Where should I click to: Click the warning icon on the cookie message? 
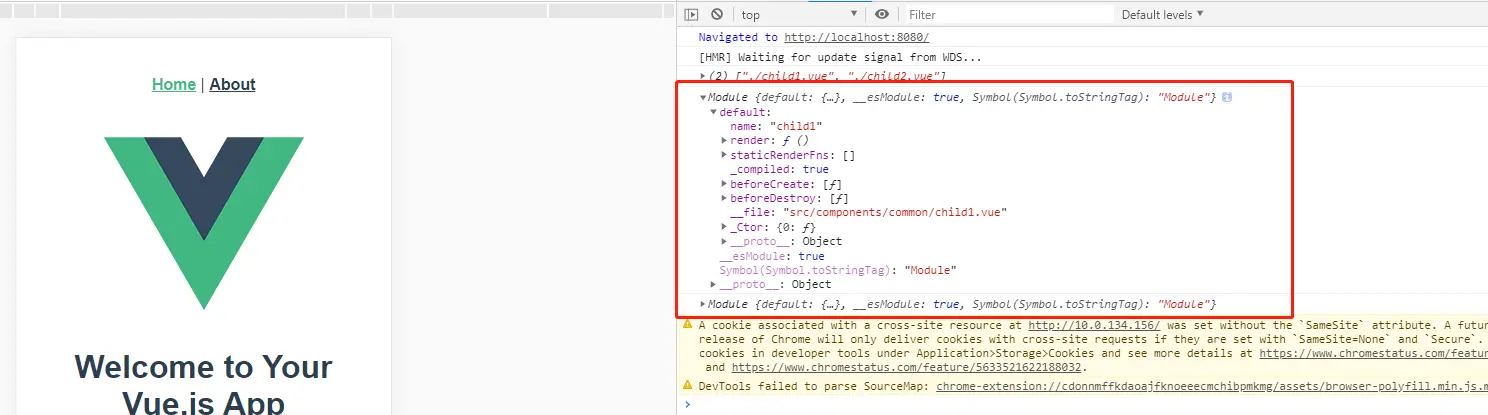click(687, 325)
